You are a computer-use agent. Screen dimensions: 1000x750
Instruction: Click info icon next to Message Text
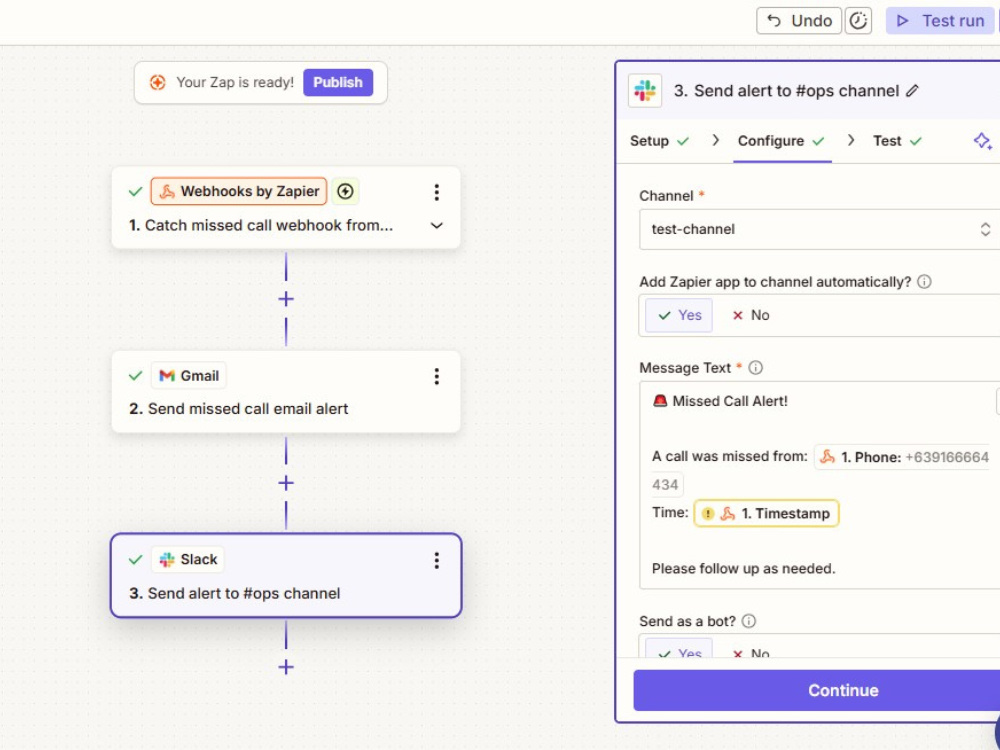click(755, 368)
